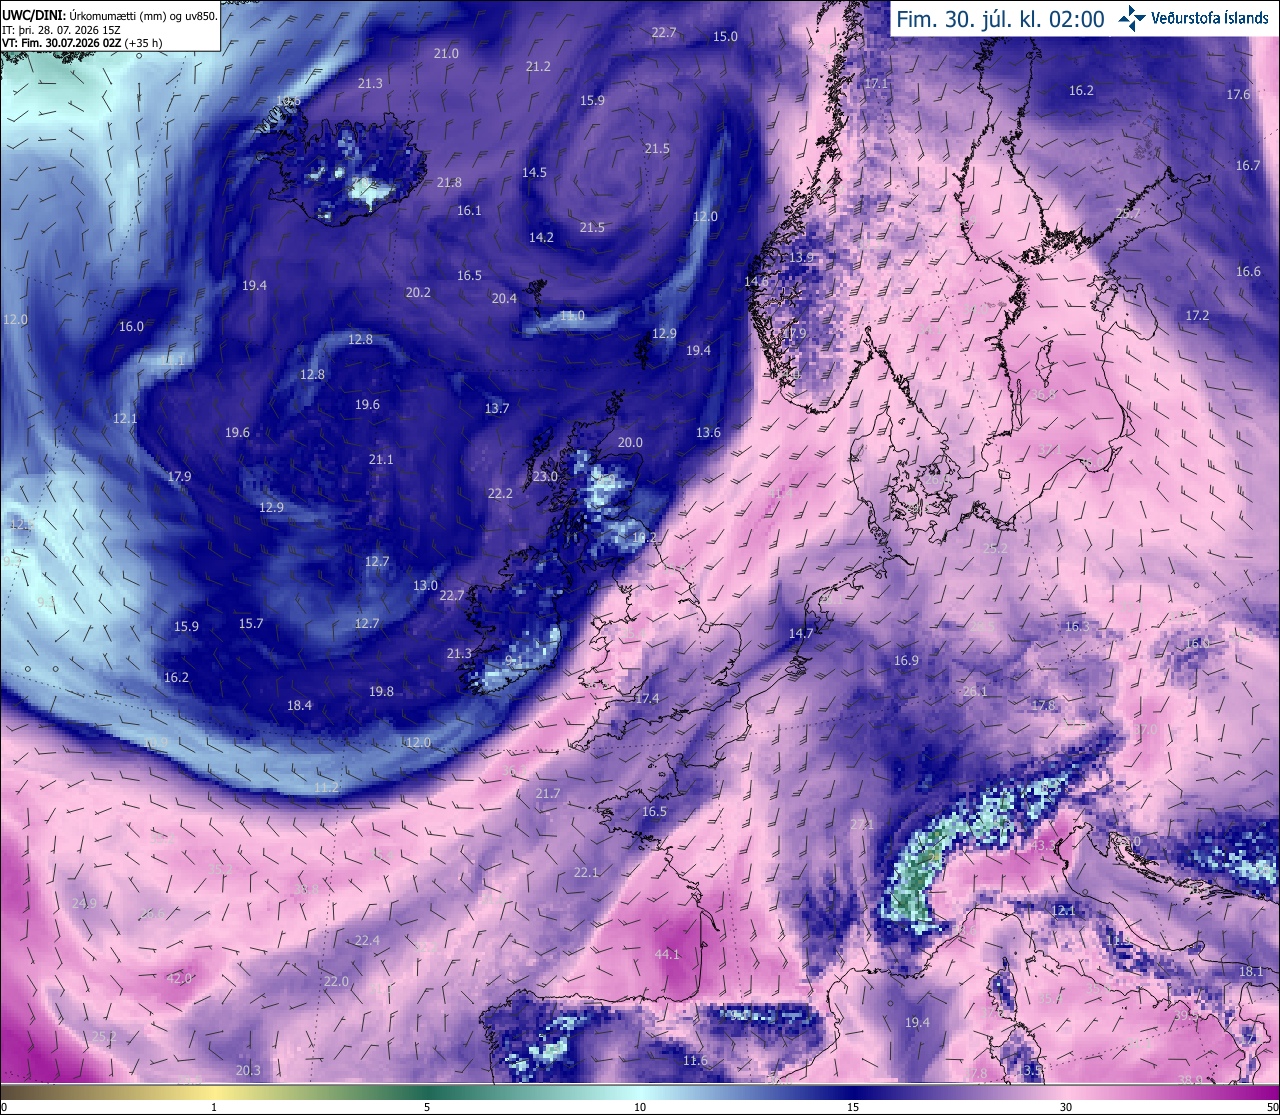Select the 23.0 label near western Scotland
The image size is (1280, 1115).
pyautogui.click(x=545, y=477)
